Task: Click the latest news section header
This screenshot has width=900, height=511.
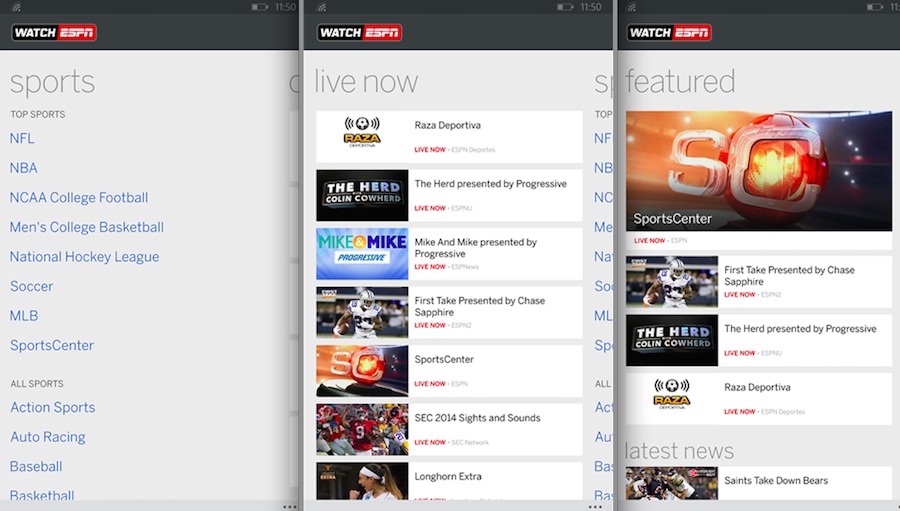Action: tap(679, 451)
